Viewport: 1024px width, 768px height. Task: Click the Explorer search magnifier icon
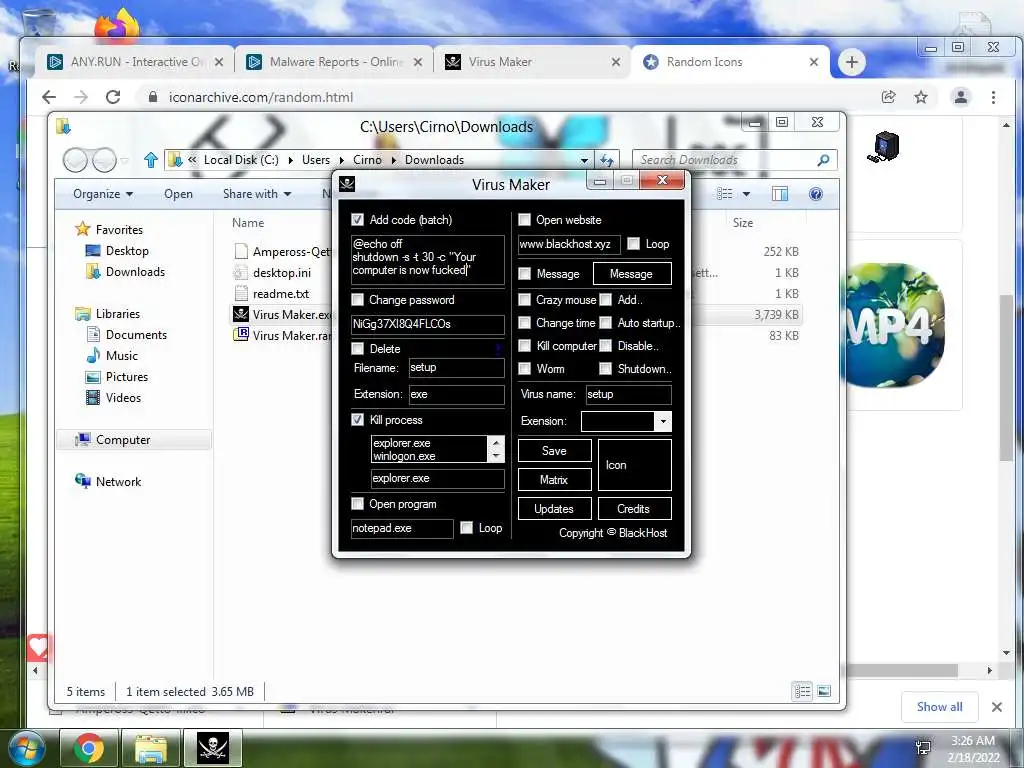pos(824,160)
